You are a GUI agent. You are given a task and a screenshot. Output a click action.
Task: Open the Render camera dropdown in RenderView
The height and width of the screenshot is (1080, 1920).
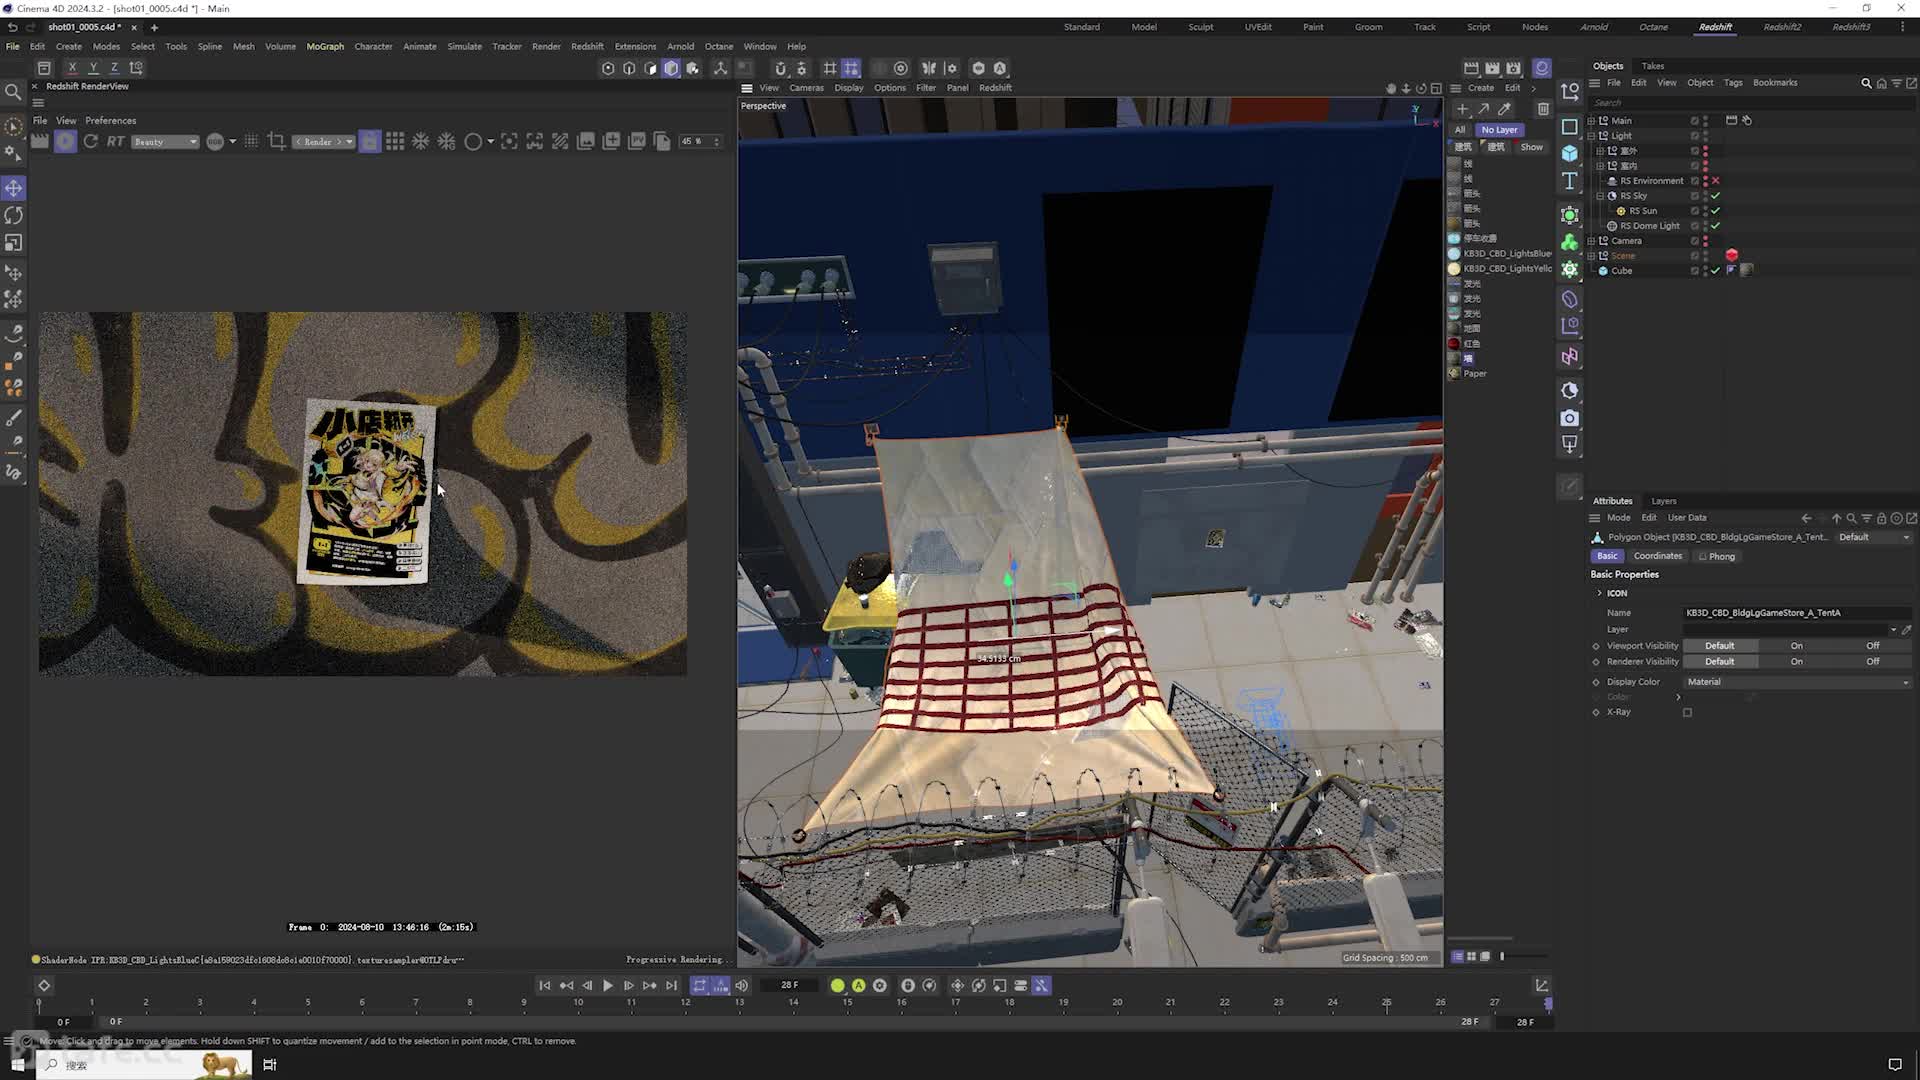(x=323, y=142)
